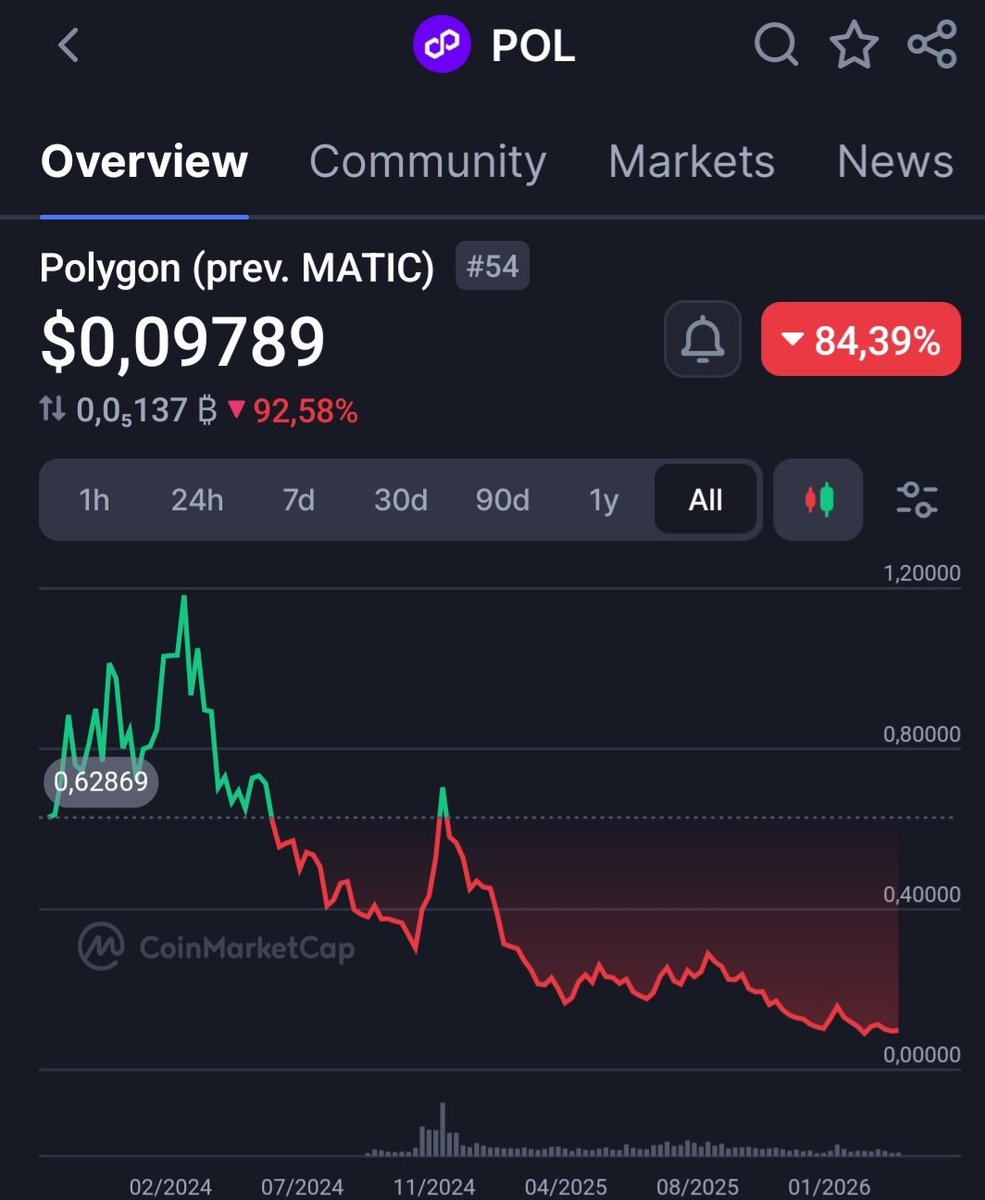Screen dimensions: 985x1200
Task: Select the 24h chart range
Action: point(197,499)
